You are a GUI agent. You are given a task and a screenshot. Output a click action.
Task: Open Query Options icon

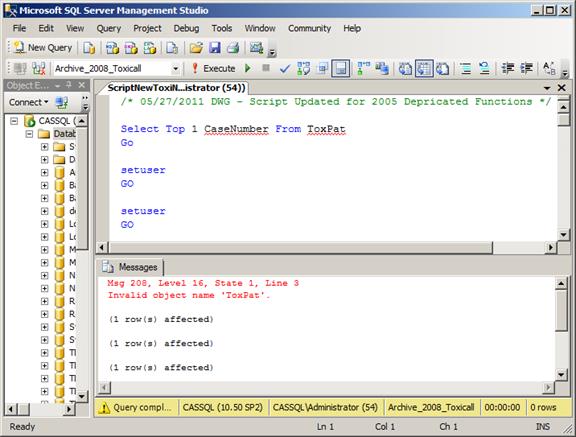click(323, 68)
